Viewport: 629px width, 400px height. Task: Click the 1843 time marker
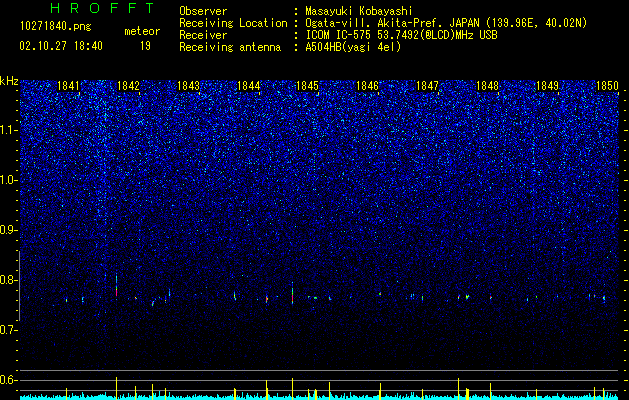tap(189, 86)
